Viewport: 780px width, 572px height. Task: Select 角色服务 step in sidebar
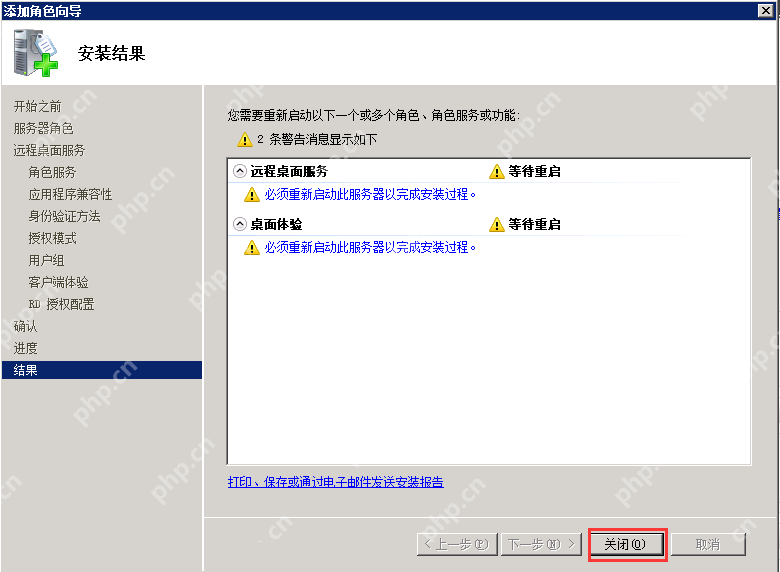coord(52,173)
